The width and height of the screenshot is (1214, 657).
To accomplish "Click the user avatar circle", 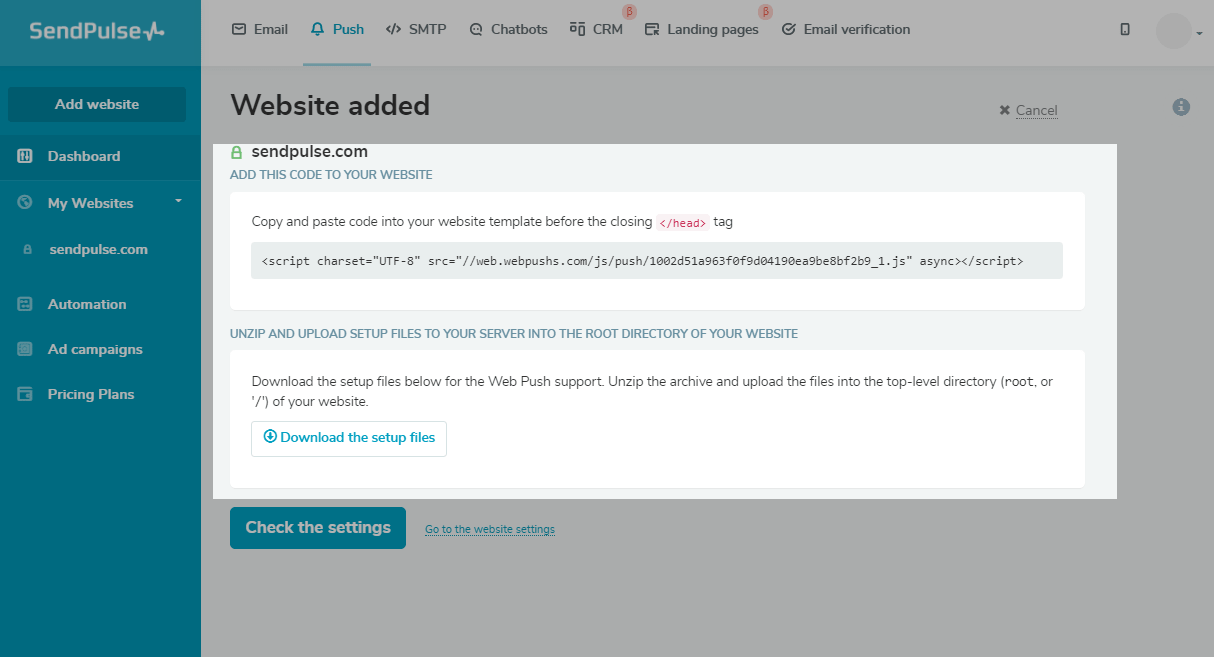I will tap(1173, 31).
